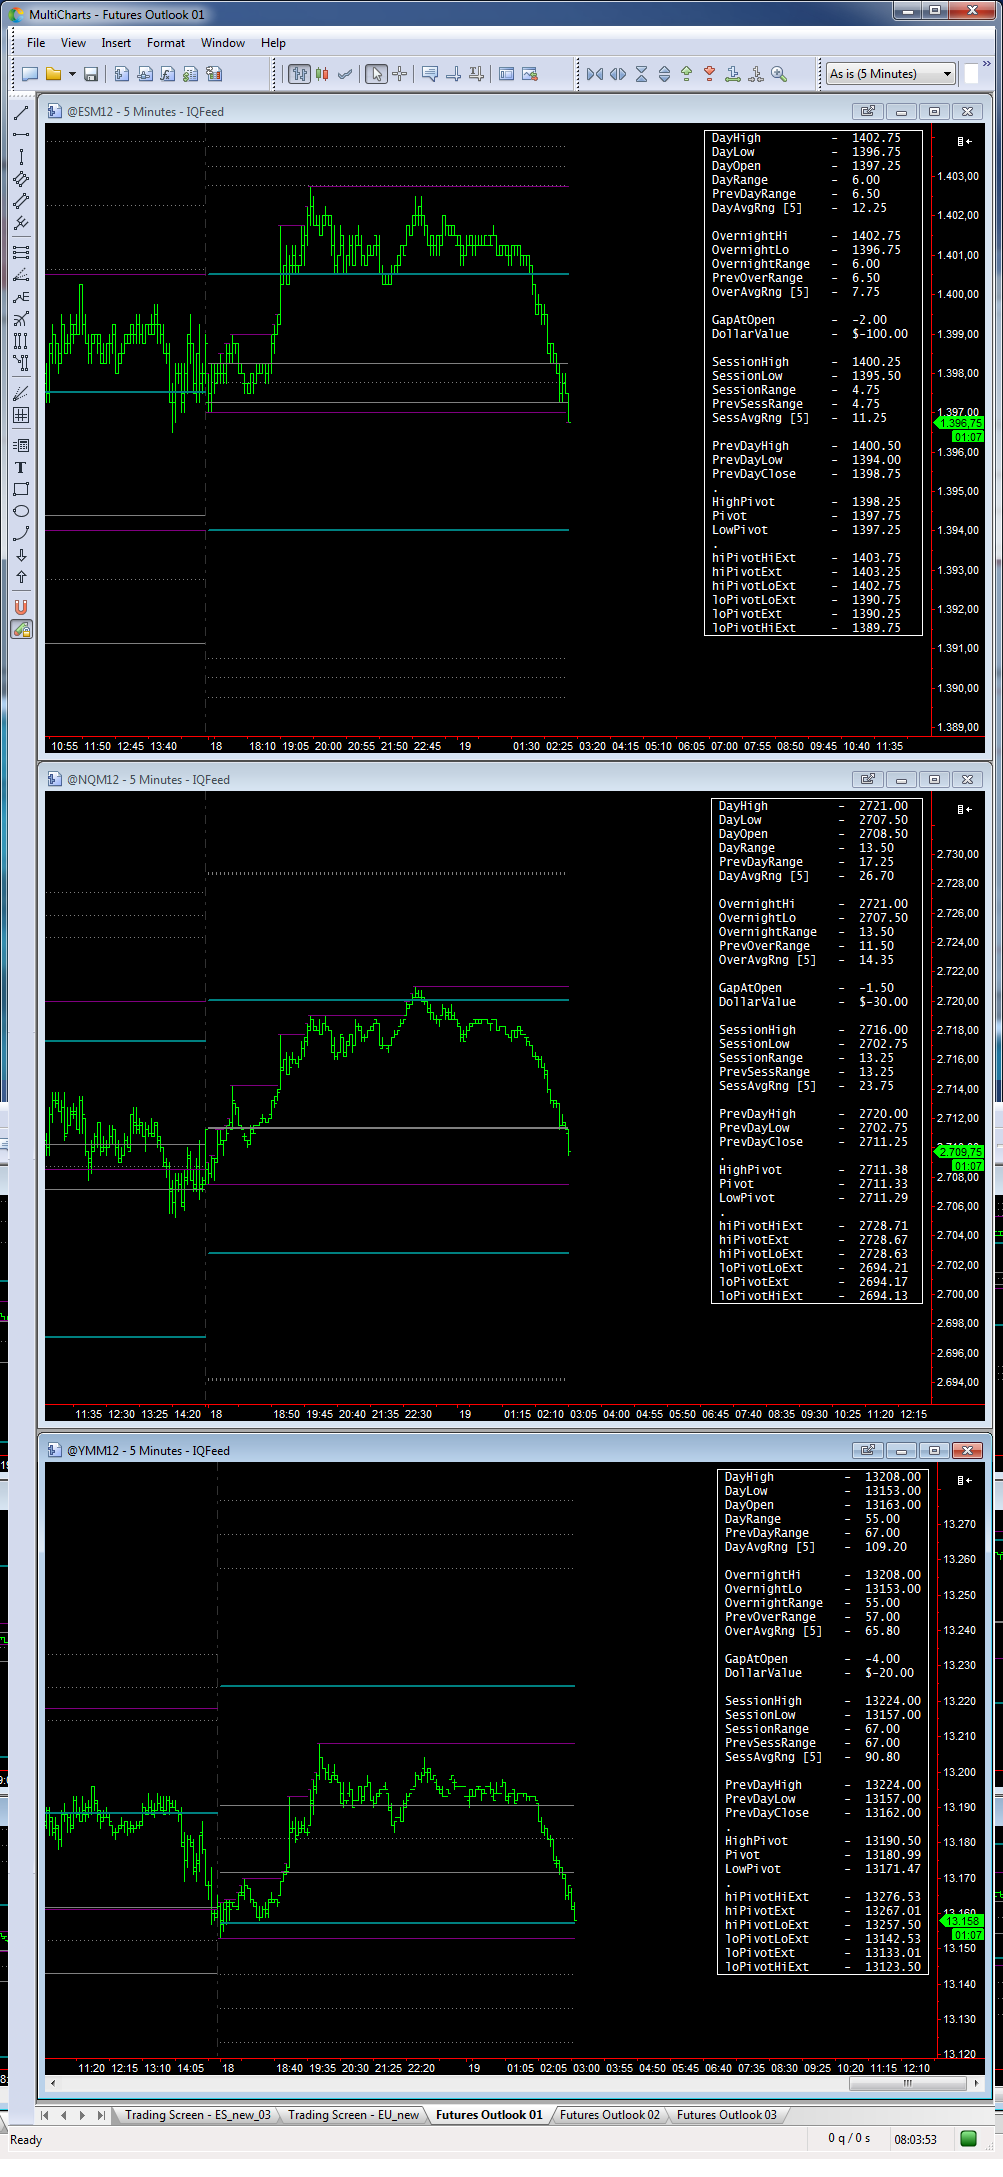1003x2177 pixels.
Task: Click the Open folder toolbar icon
Action: coord(54,74)
